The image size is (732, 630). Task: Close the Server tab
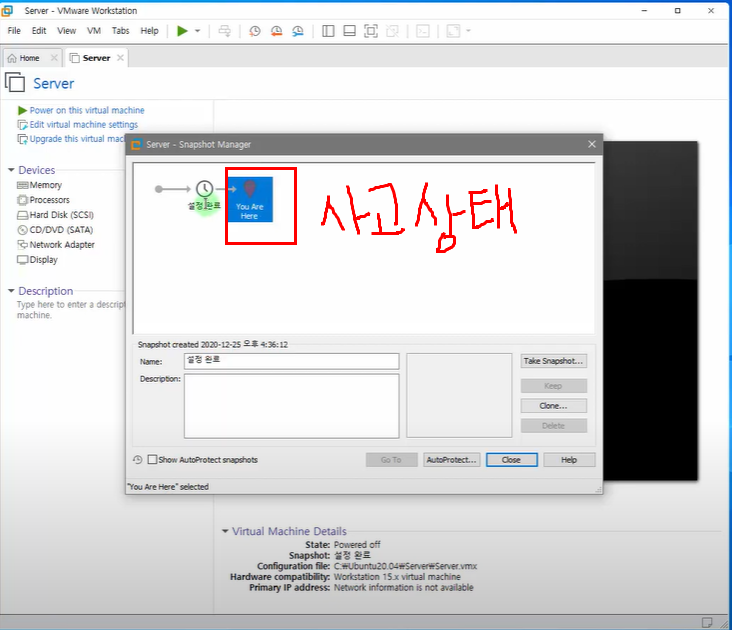(x=120, y=58)
